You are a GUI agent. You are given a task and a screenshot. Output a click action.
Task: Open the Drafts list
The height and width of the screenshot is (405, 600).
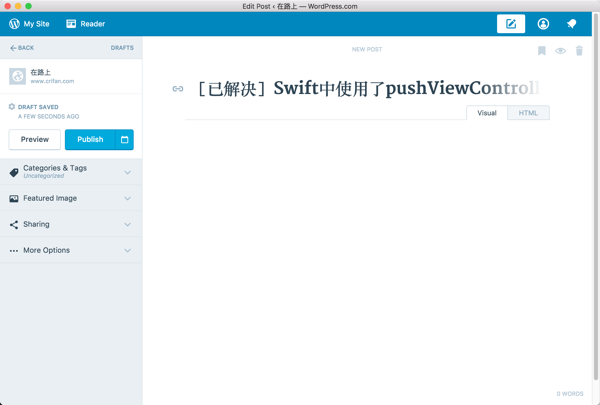tap(122, 48)
